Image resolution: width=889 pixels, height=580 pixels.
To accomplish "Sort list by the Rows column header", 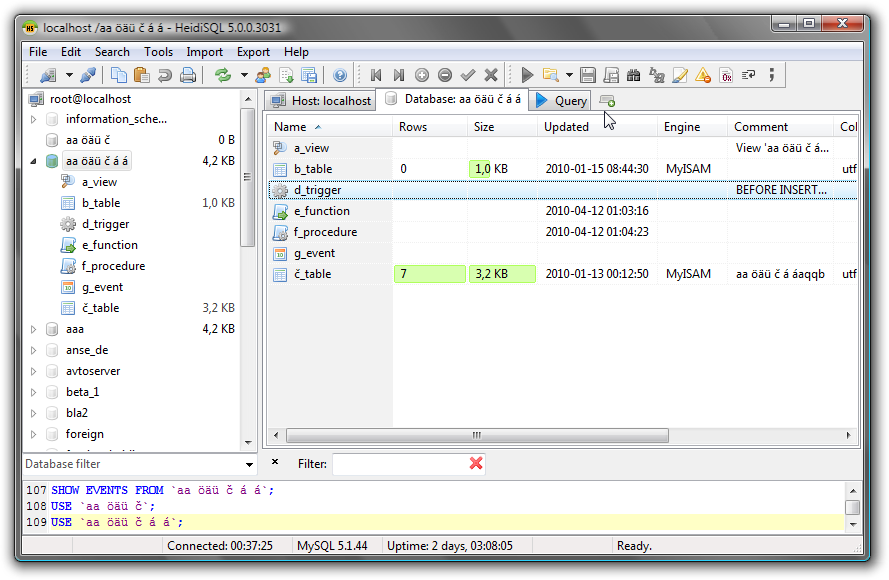I will click(x=412, y=127).
